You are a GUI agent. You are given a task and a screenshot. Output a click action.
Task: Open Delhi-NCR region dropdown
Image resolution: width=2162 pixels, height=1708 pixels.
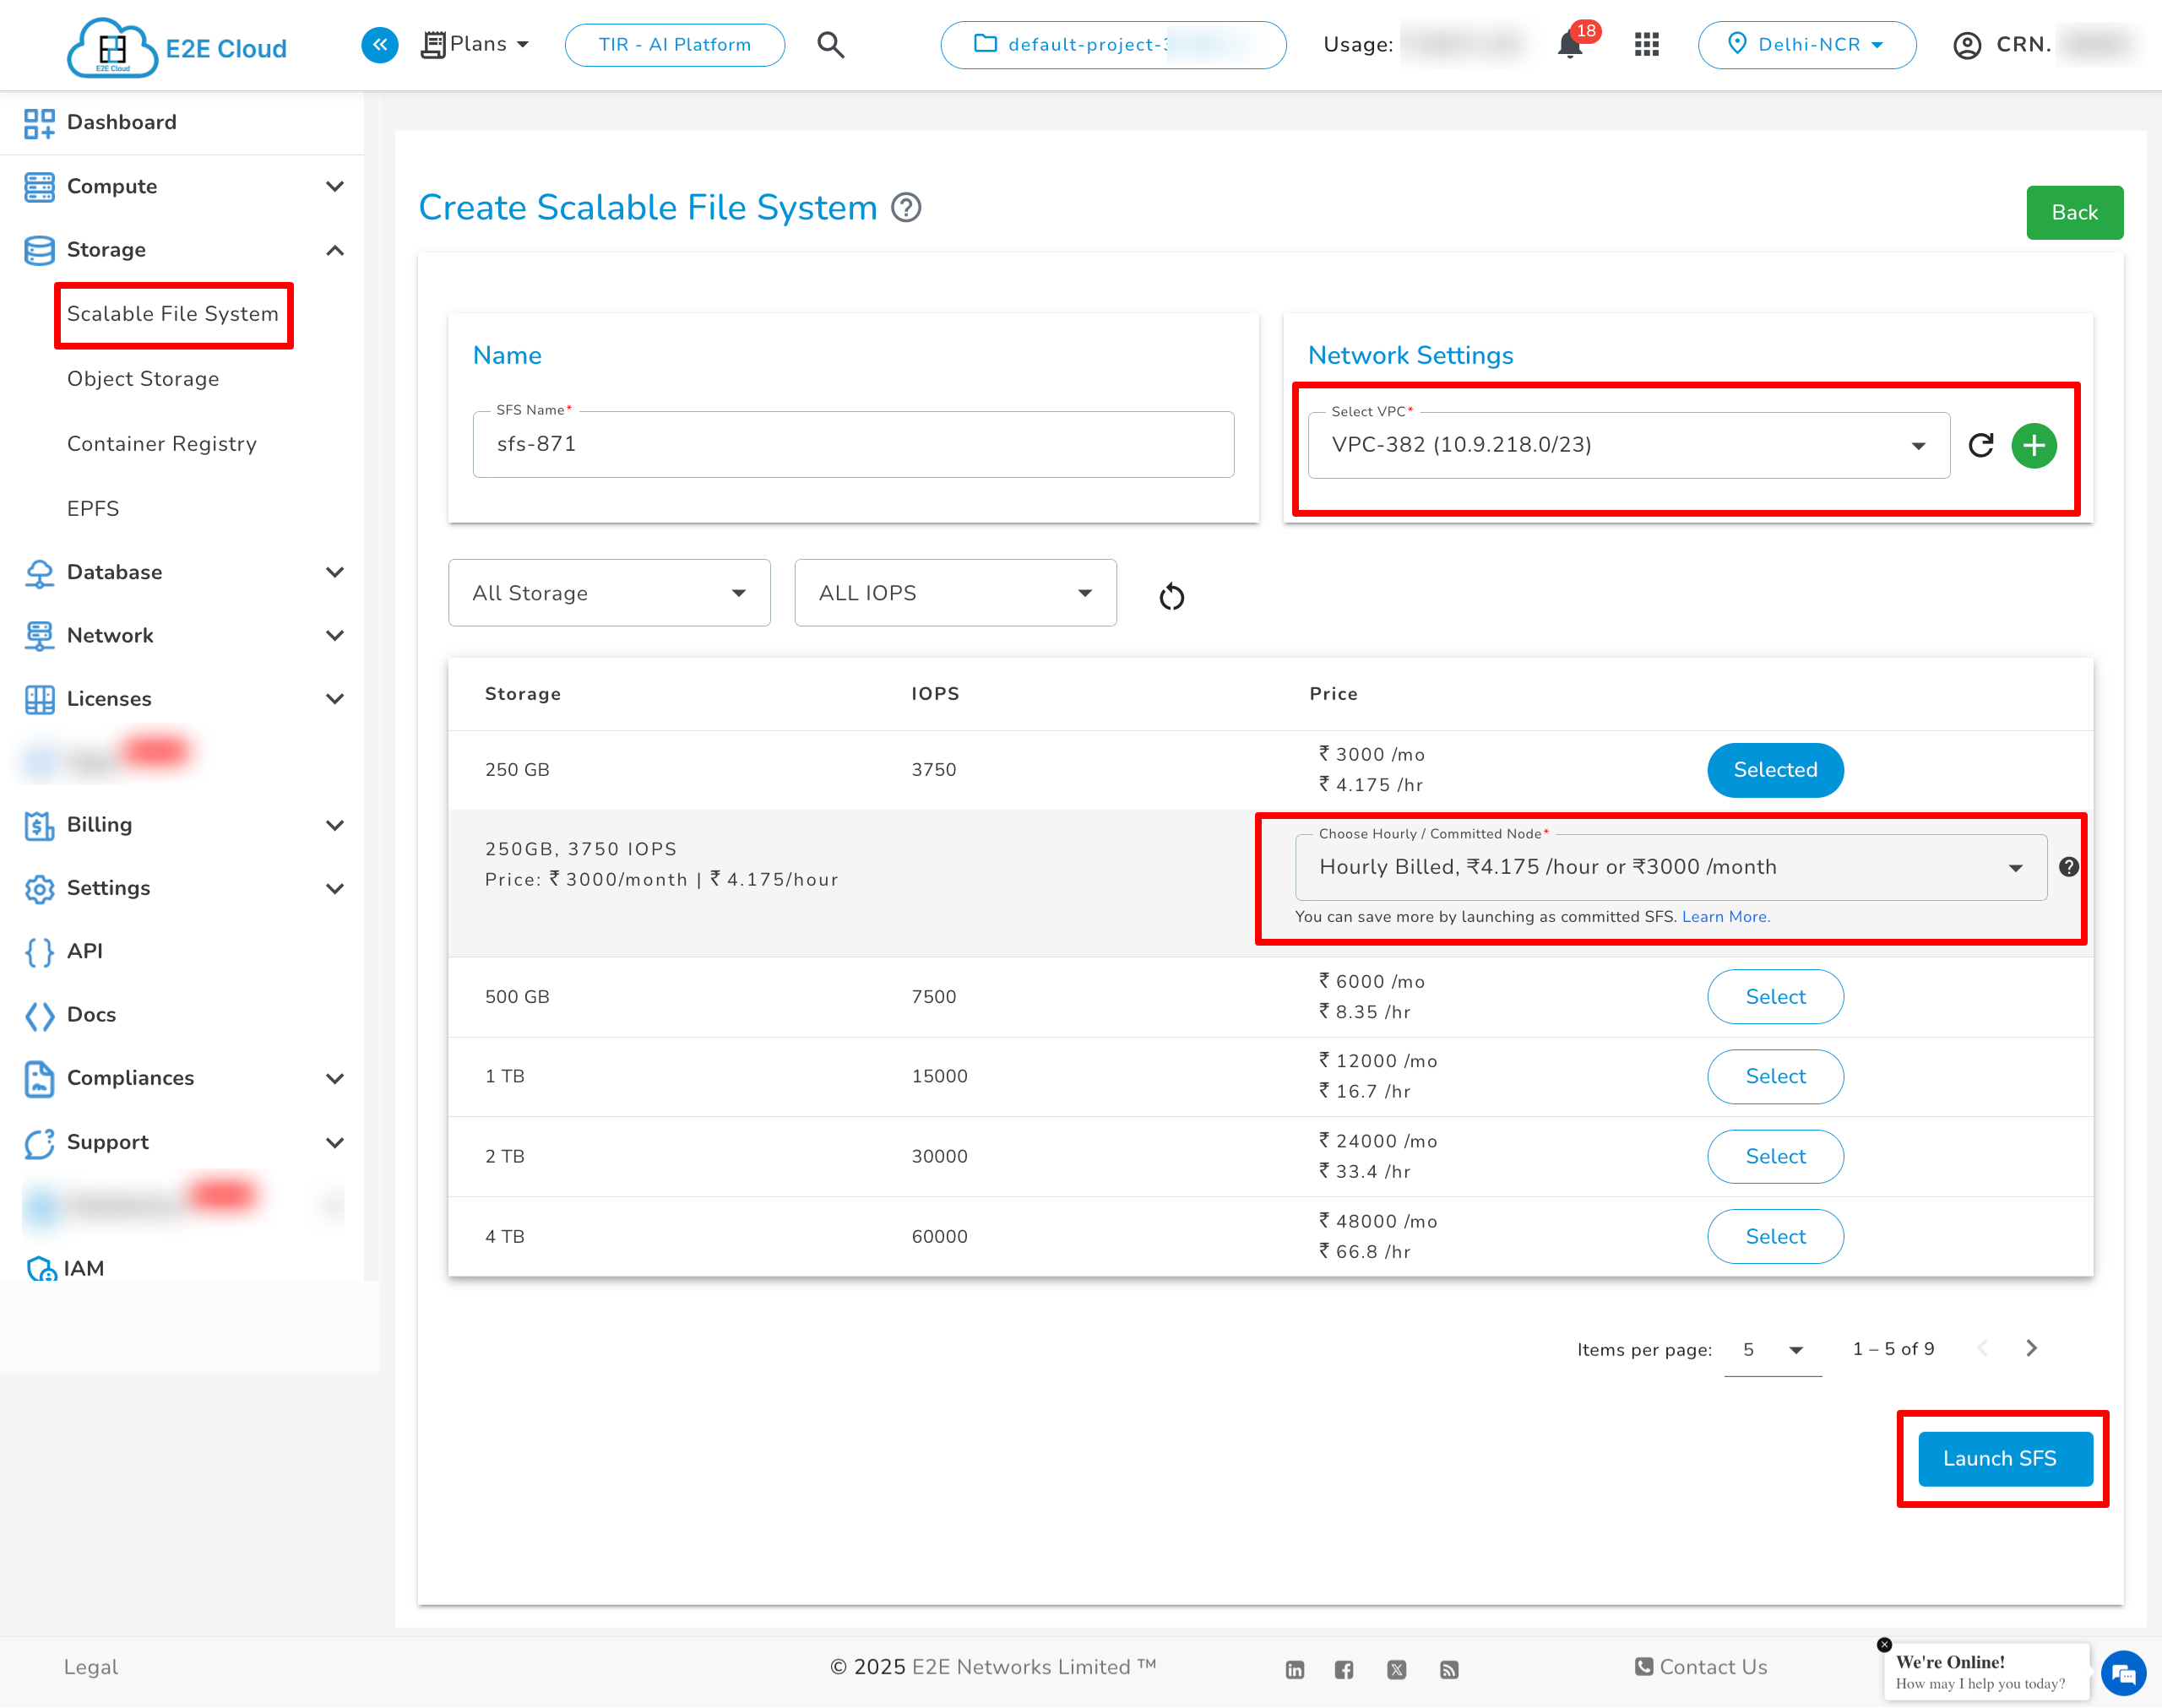tap(1807, 45)
